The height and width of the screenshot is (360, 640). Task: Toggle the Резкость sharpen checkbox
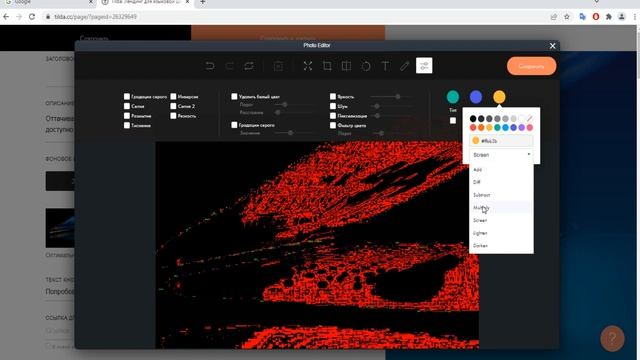(x=173, y=116)
